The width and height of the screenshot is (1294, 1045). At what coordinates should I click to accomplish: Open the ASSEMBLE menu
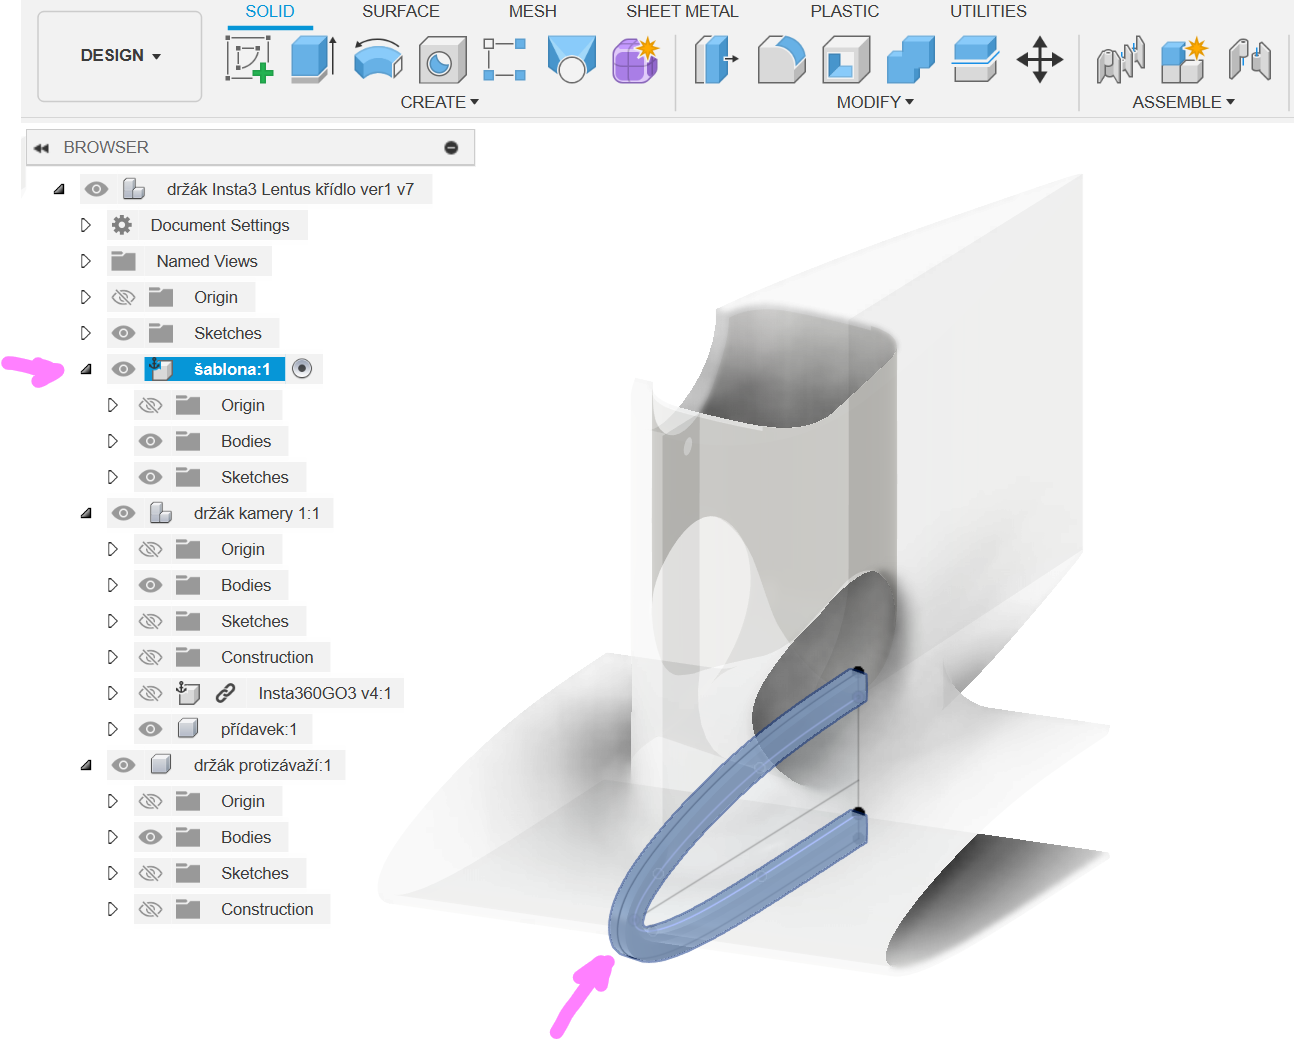tap(1183, 102)
